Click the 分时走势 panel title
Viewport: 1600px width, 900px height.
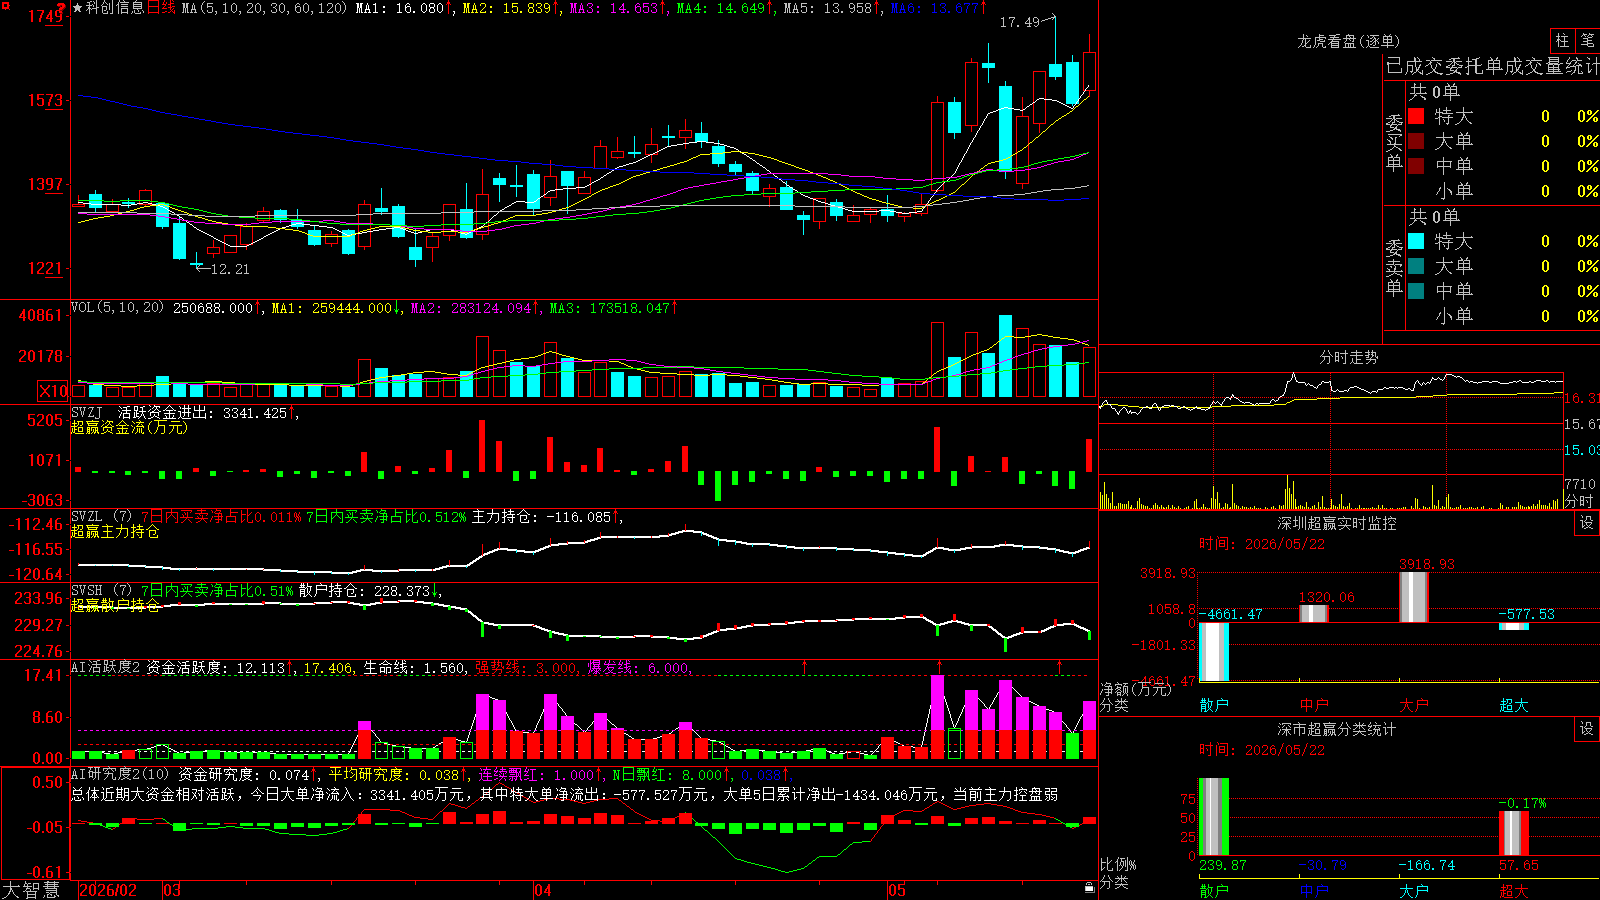(x=1349, y=357)
